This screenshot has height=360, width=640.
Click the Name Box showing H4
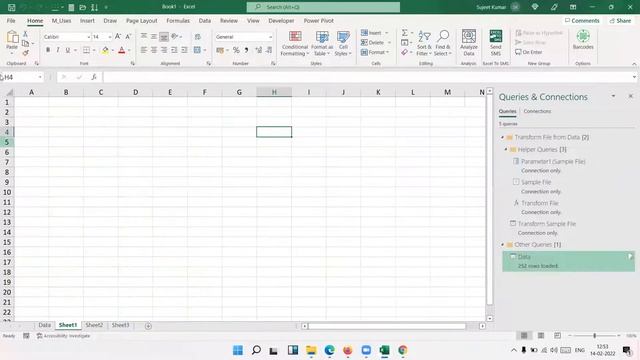[x=21, y=77]
